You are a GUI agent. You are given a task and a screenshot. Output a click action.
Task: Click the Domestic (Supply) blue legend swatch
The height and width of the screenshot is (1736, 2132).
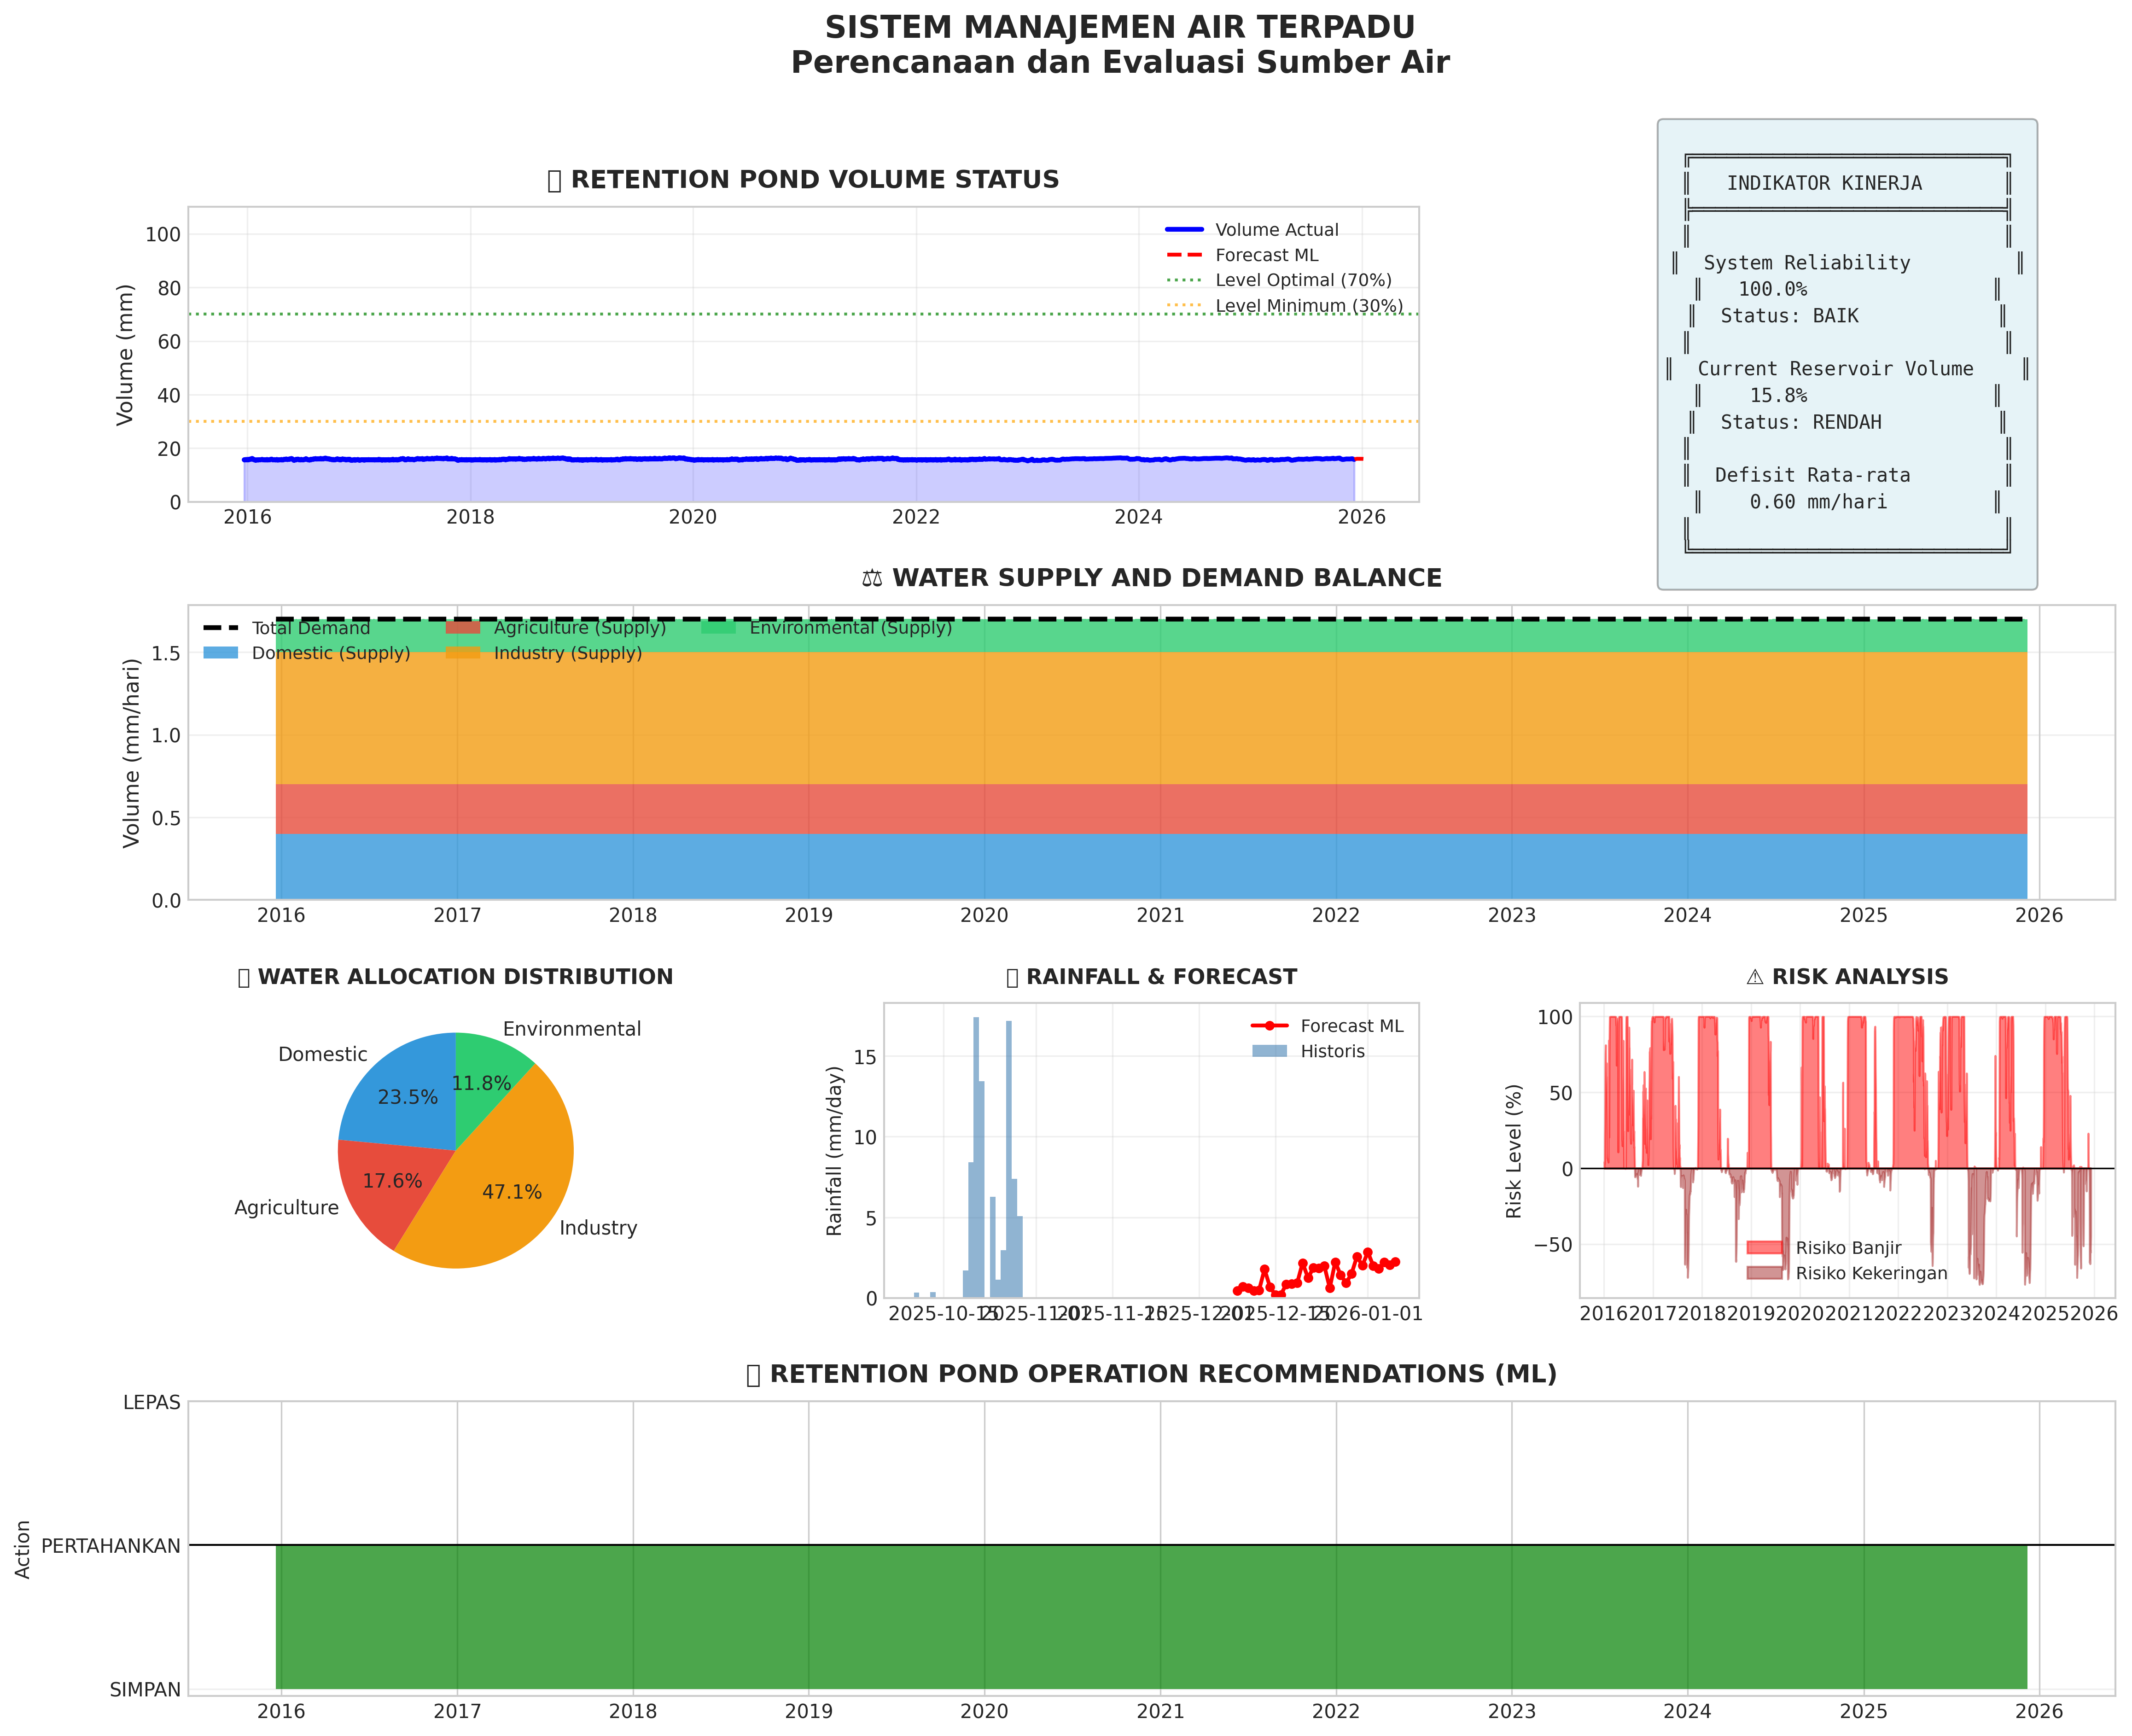[x=221, y=653]
